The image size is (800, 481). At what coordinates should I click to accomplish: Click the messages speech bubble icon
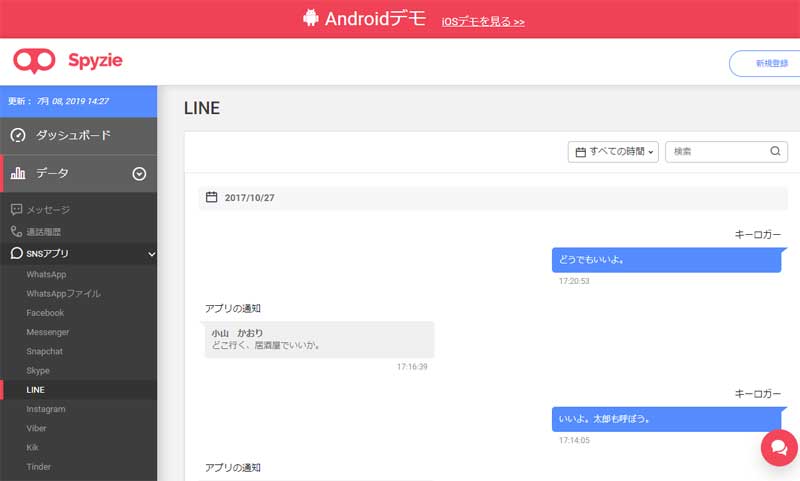pos(16,209)
